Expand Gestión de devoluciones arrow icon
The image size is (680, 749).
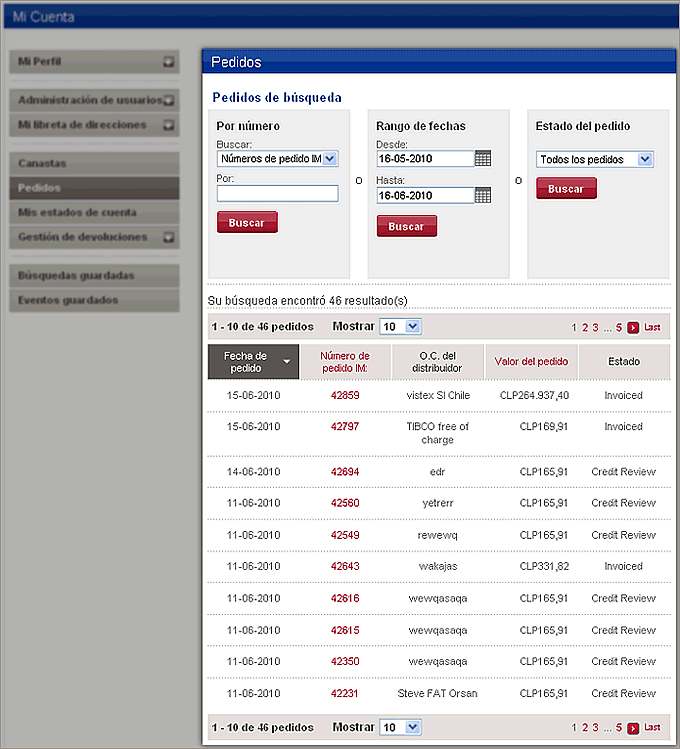(169, 238)
